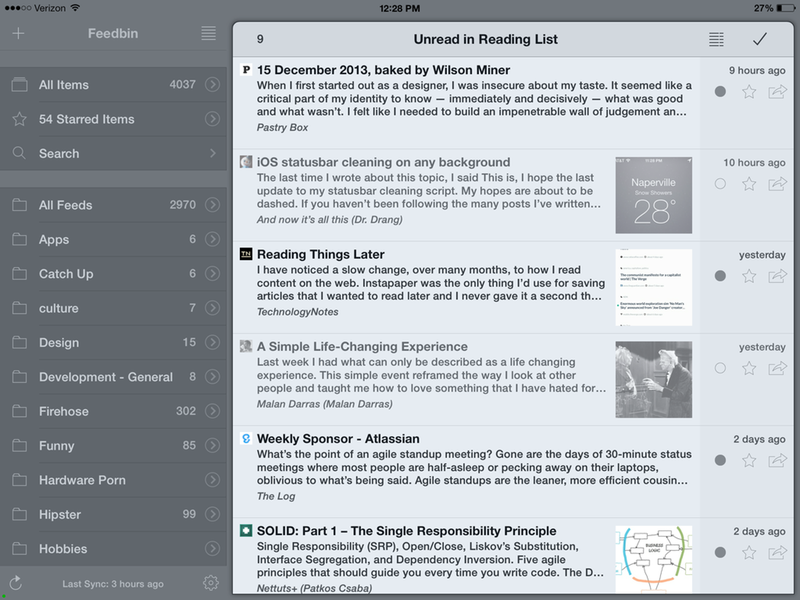Open 'iOS statusbar cleaning on any background'

point(383,162)
